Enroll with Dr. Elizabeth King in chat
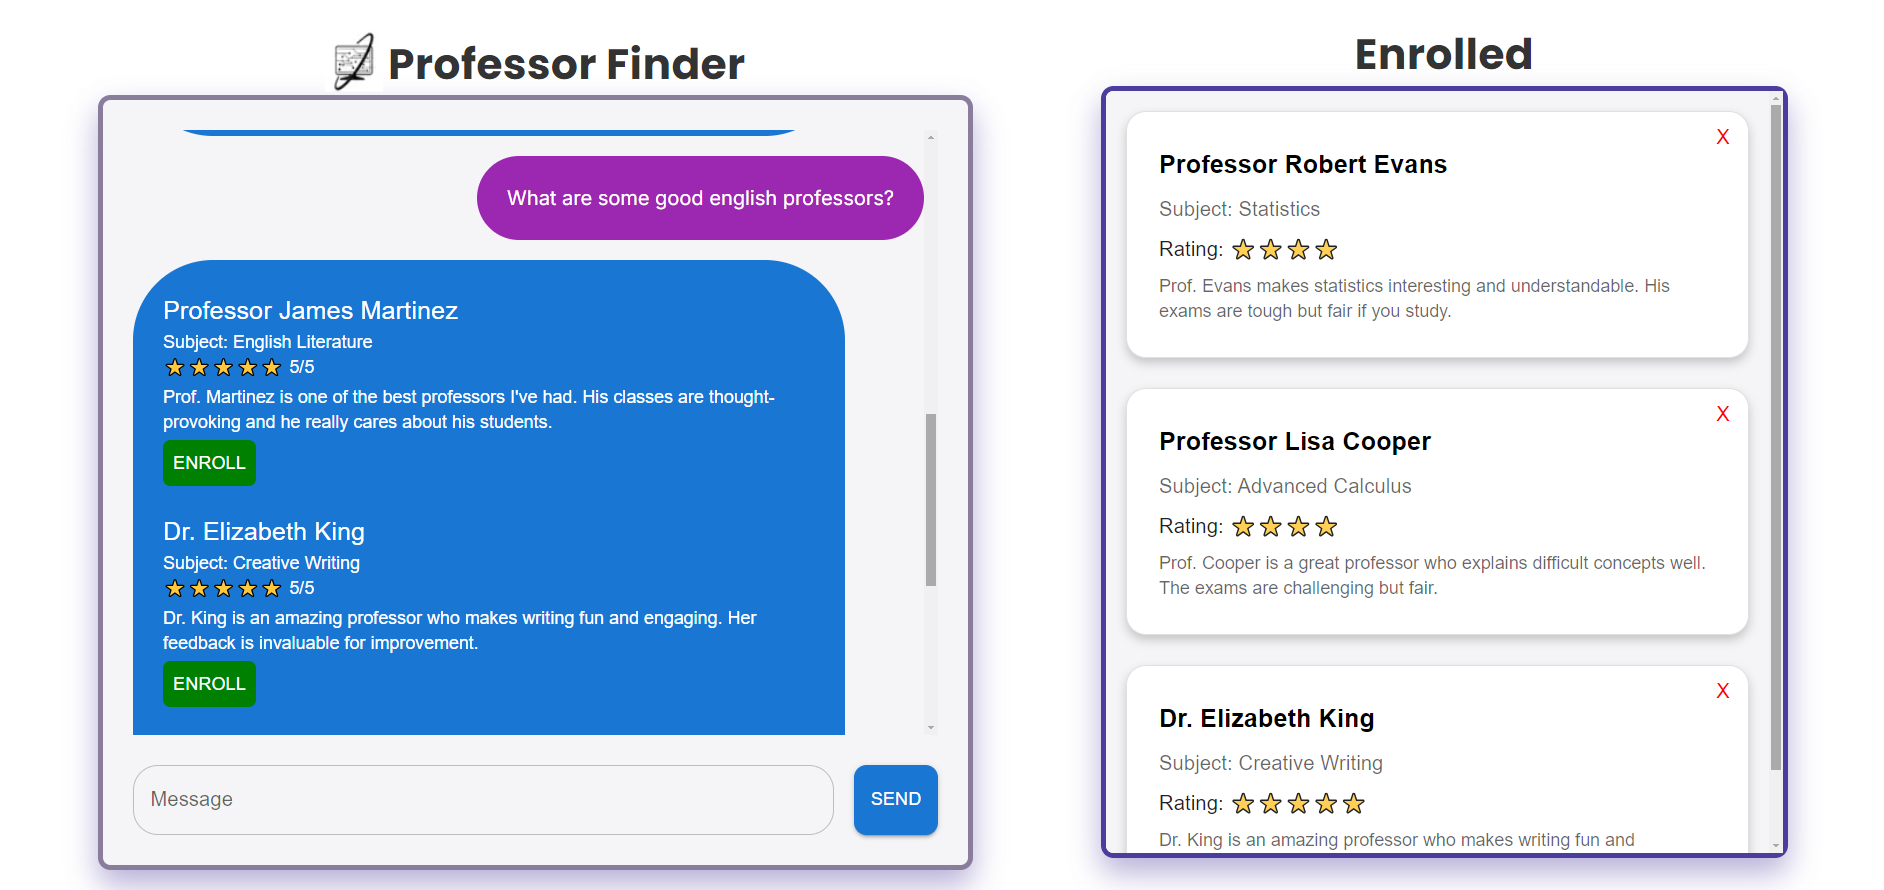The height and width of the screenshot is (890, 1884). (x=209, y=684)
